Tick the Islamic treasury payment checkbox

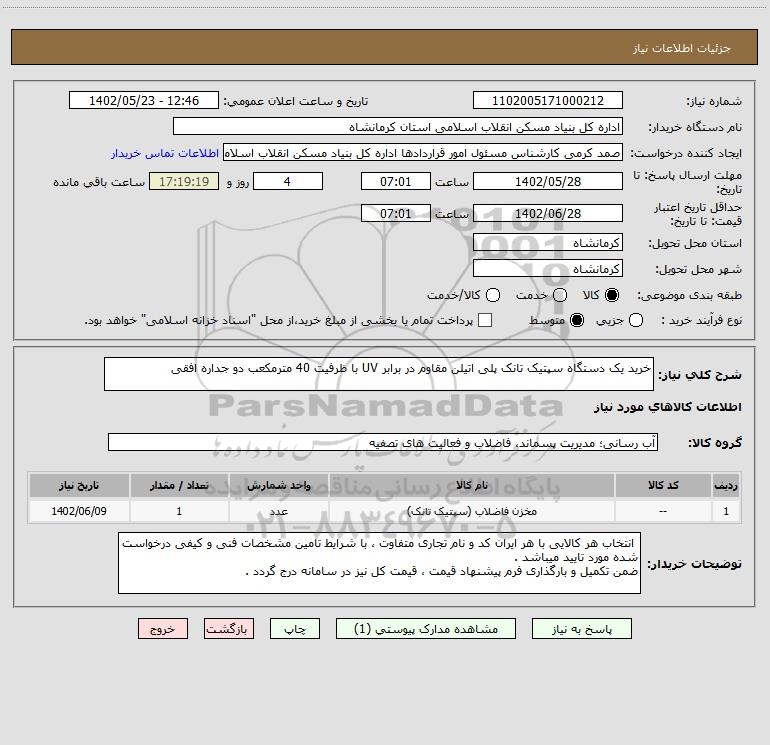(x=485, y=320)
